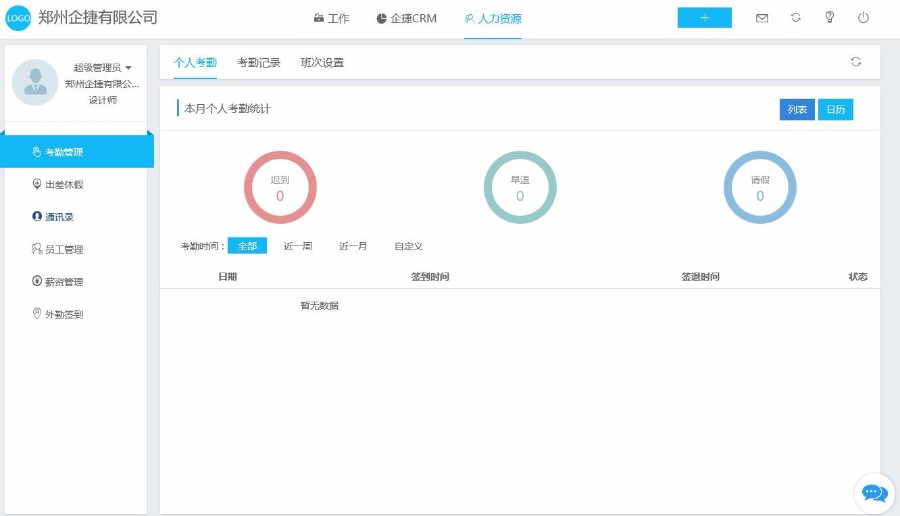Click the mail envelope icon in header

pyautogui.click(x=762, y=18)
